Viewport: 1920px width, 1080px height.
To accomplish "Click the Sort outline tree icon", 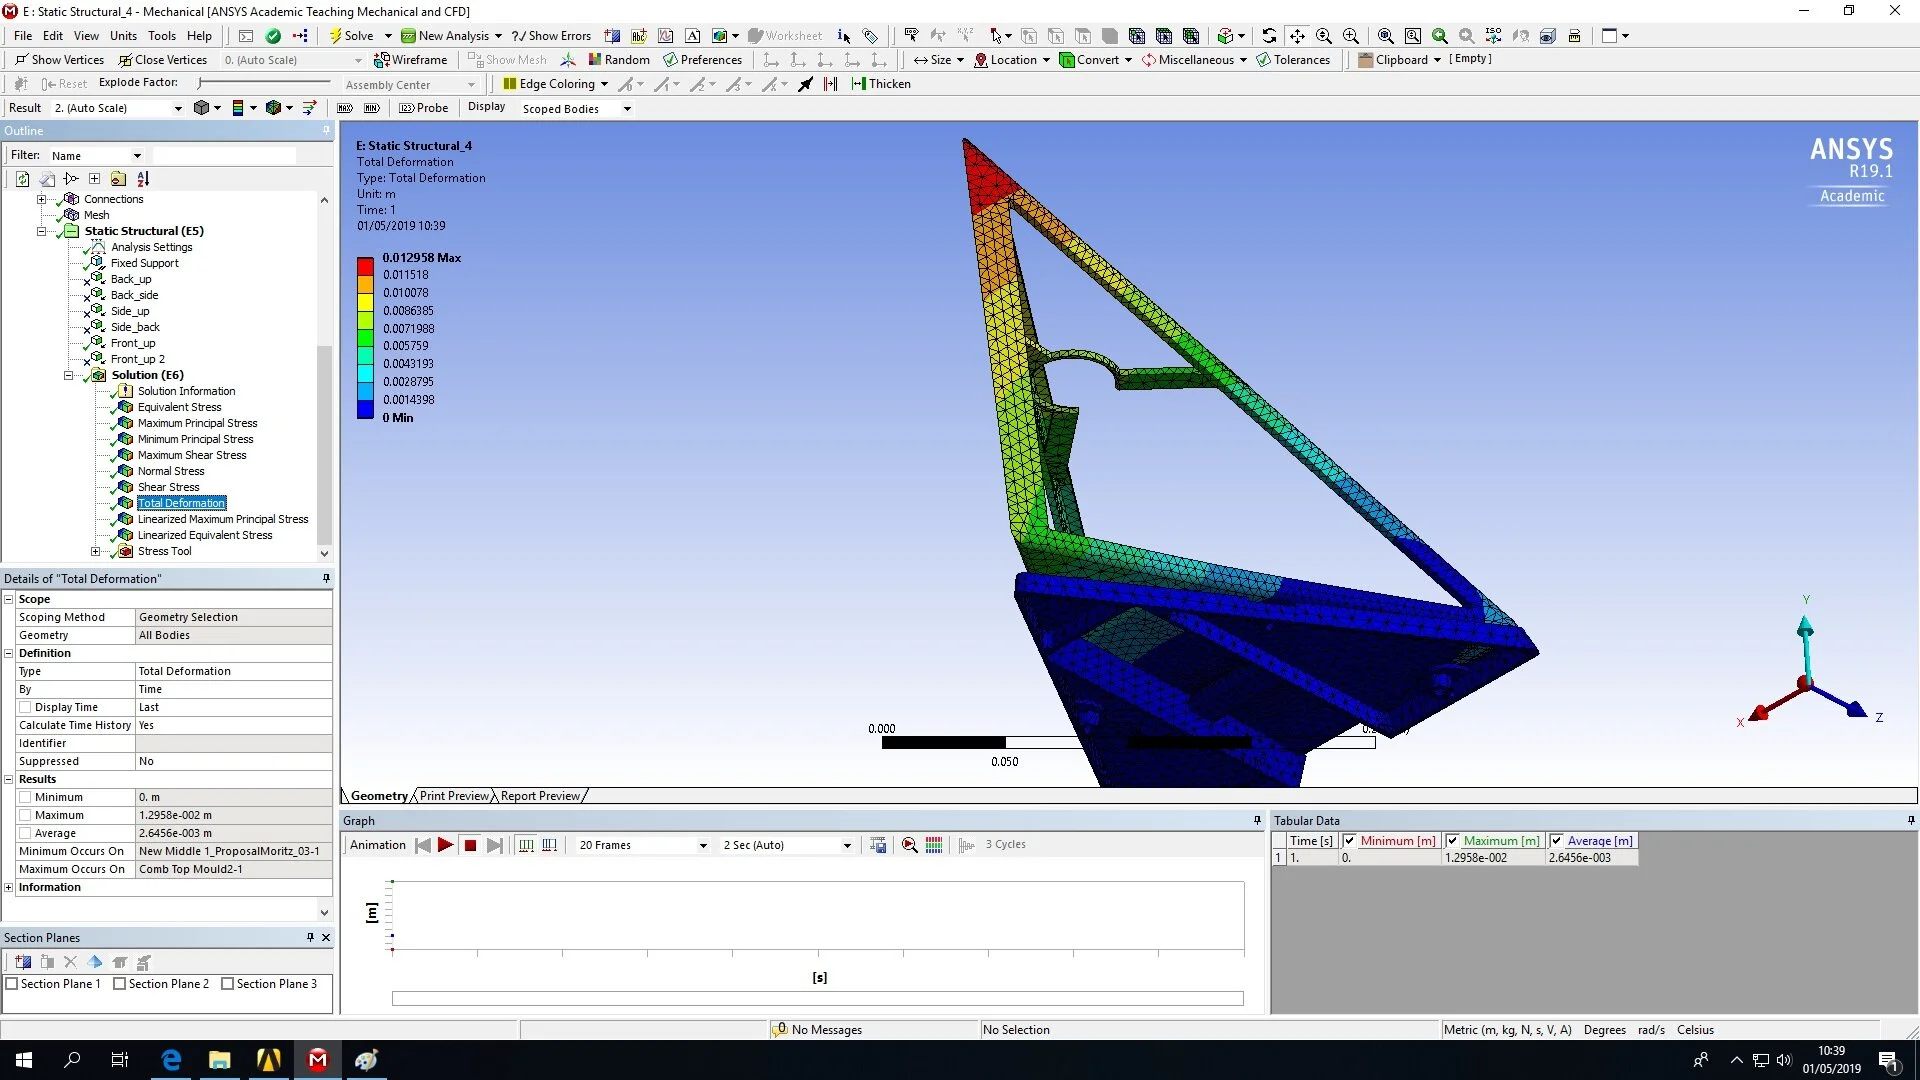I will click(143, 179).
